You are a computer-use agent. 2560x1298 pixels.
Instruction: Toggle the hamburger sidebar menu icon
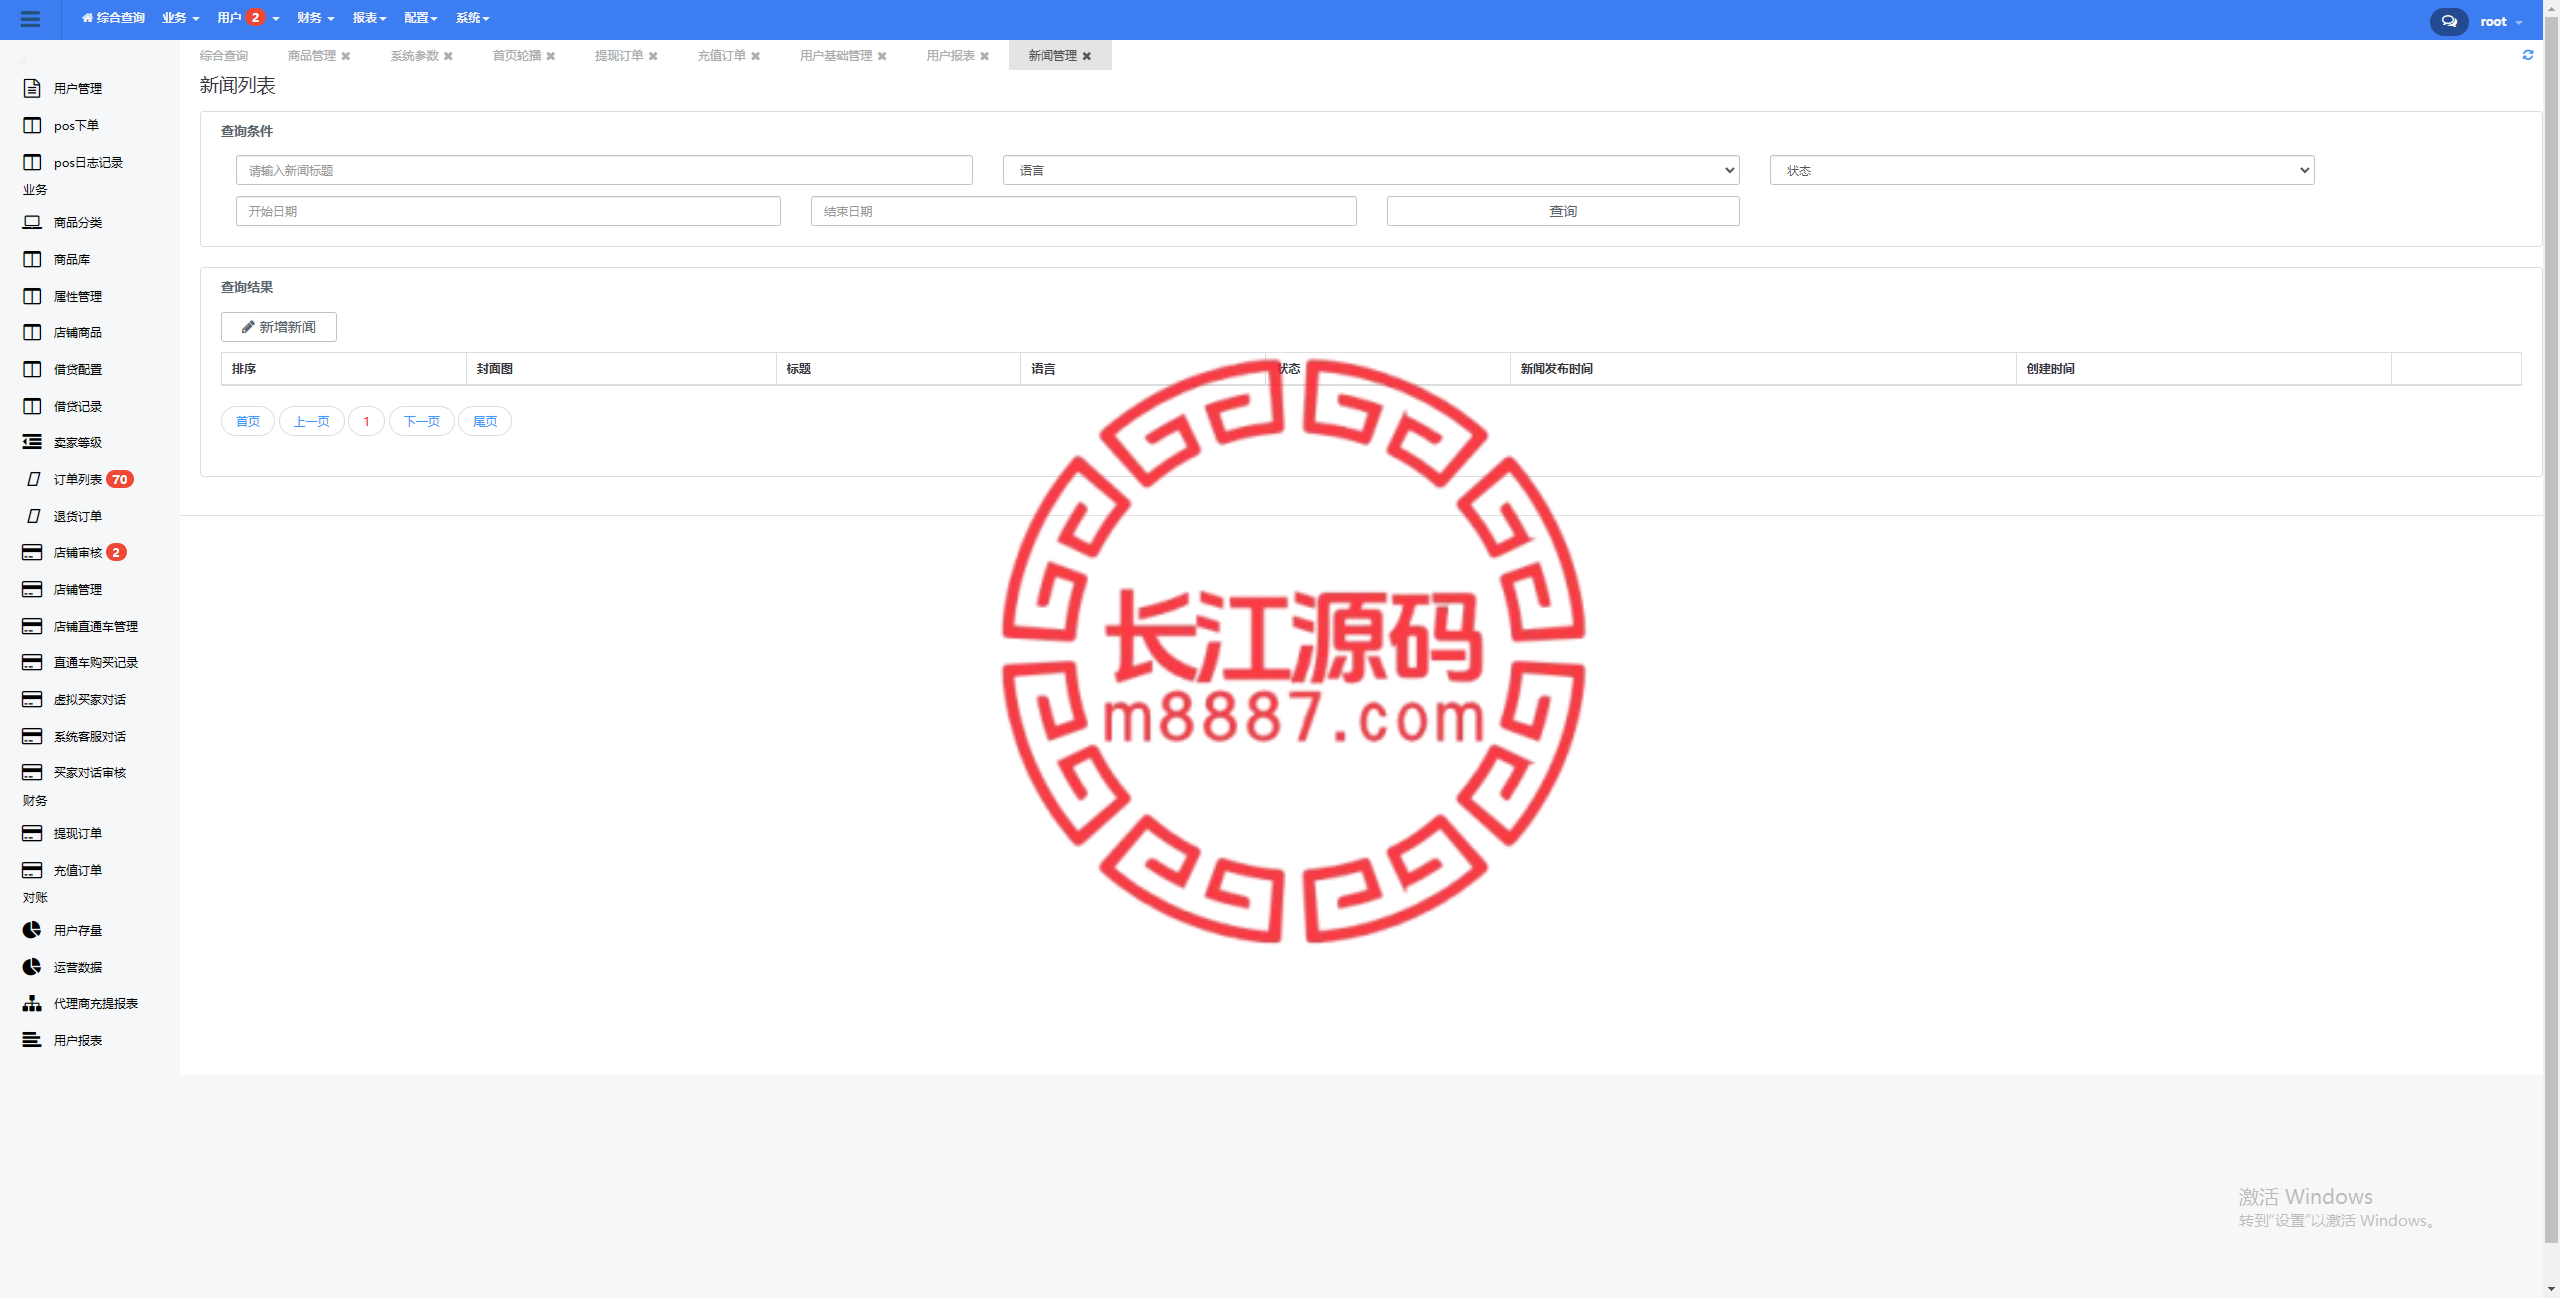30,19
